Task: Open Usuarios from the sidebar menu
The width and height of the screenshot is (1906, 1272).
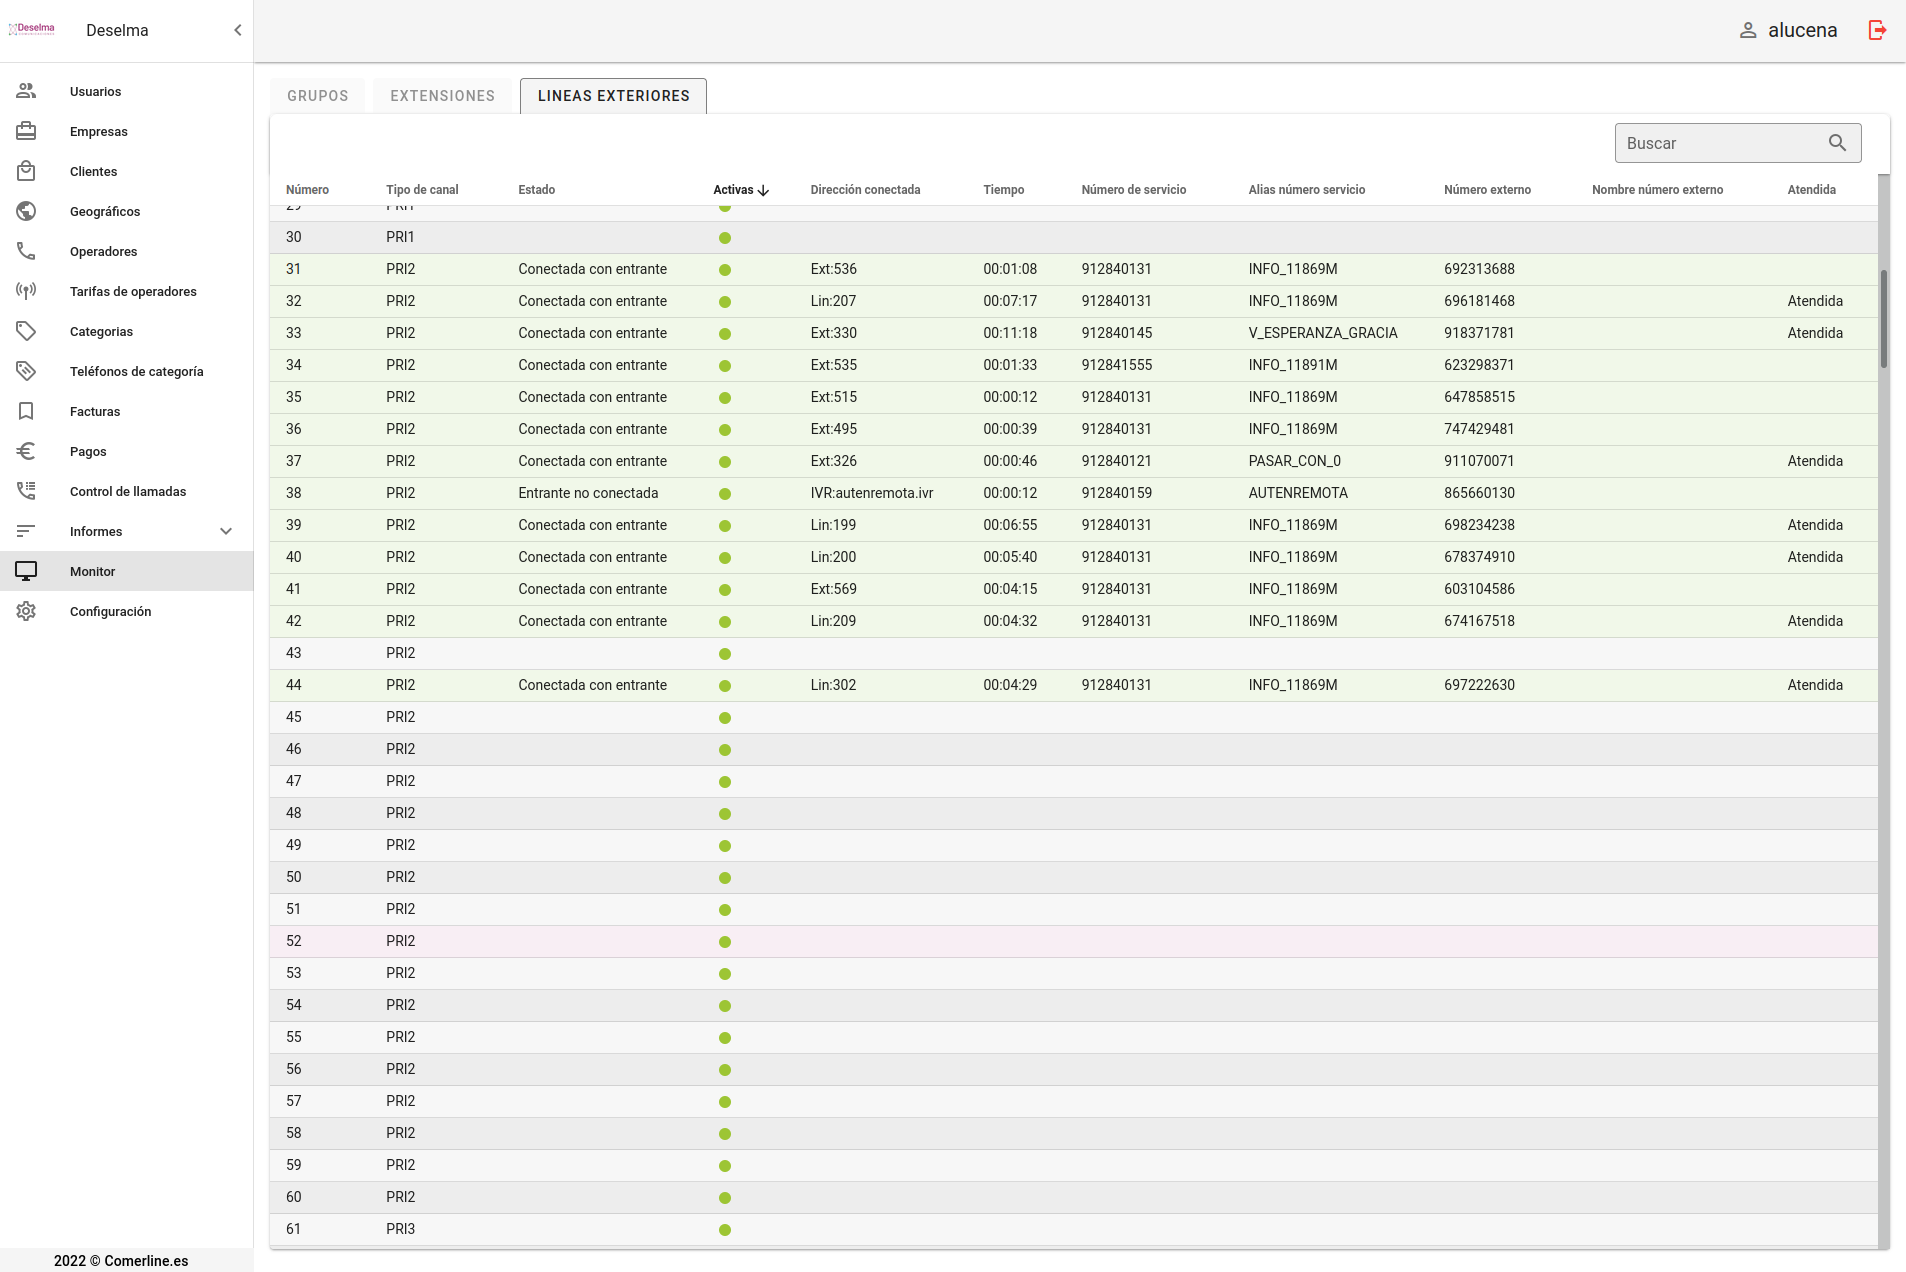Action: pyautogui.click(x=127, y=91)
